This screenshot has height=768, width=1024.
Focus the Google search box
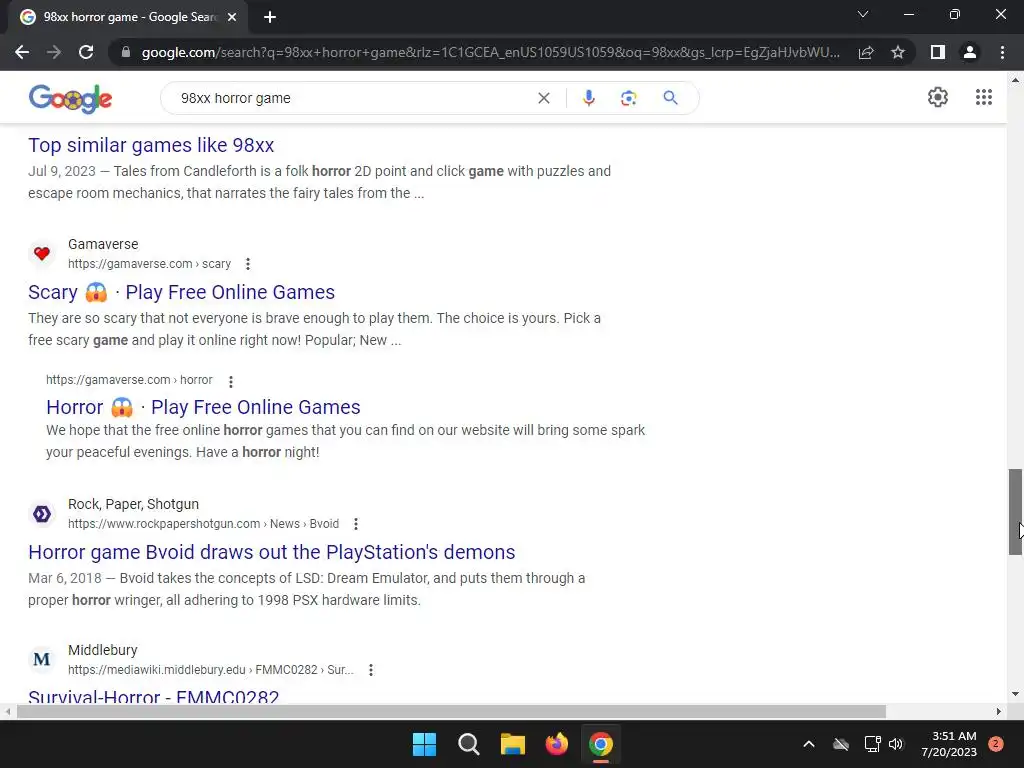point(353,98)
